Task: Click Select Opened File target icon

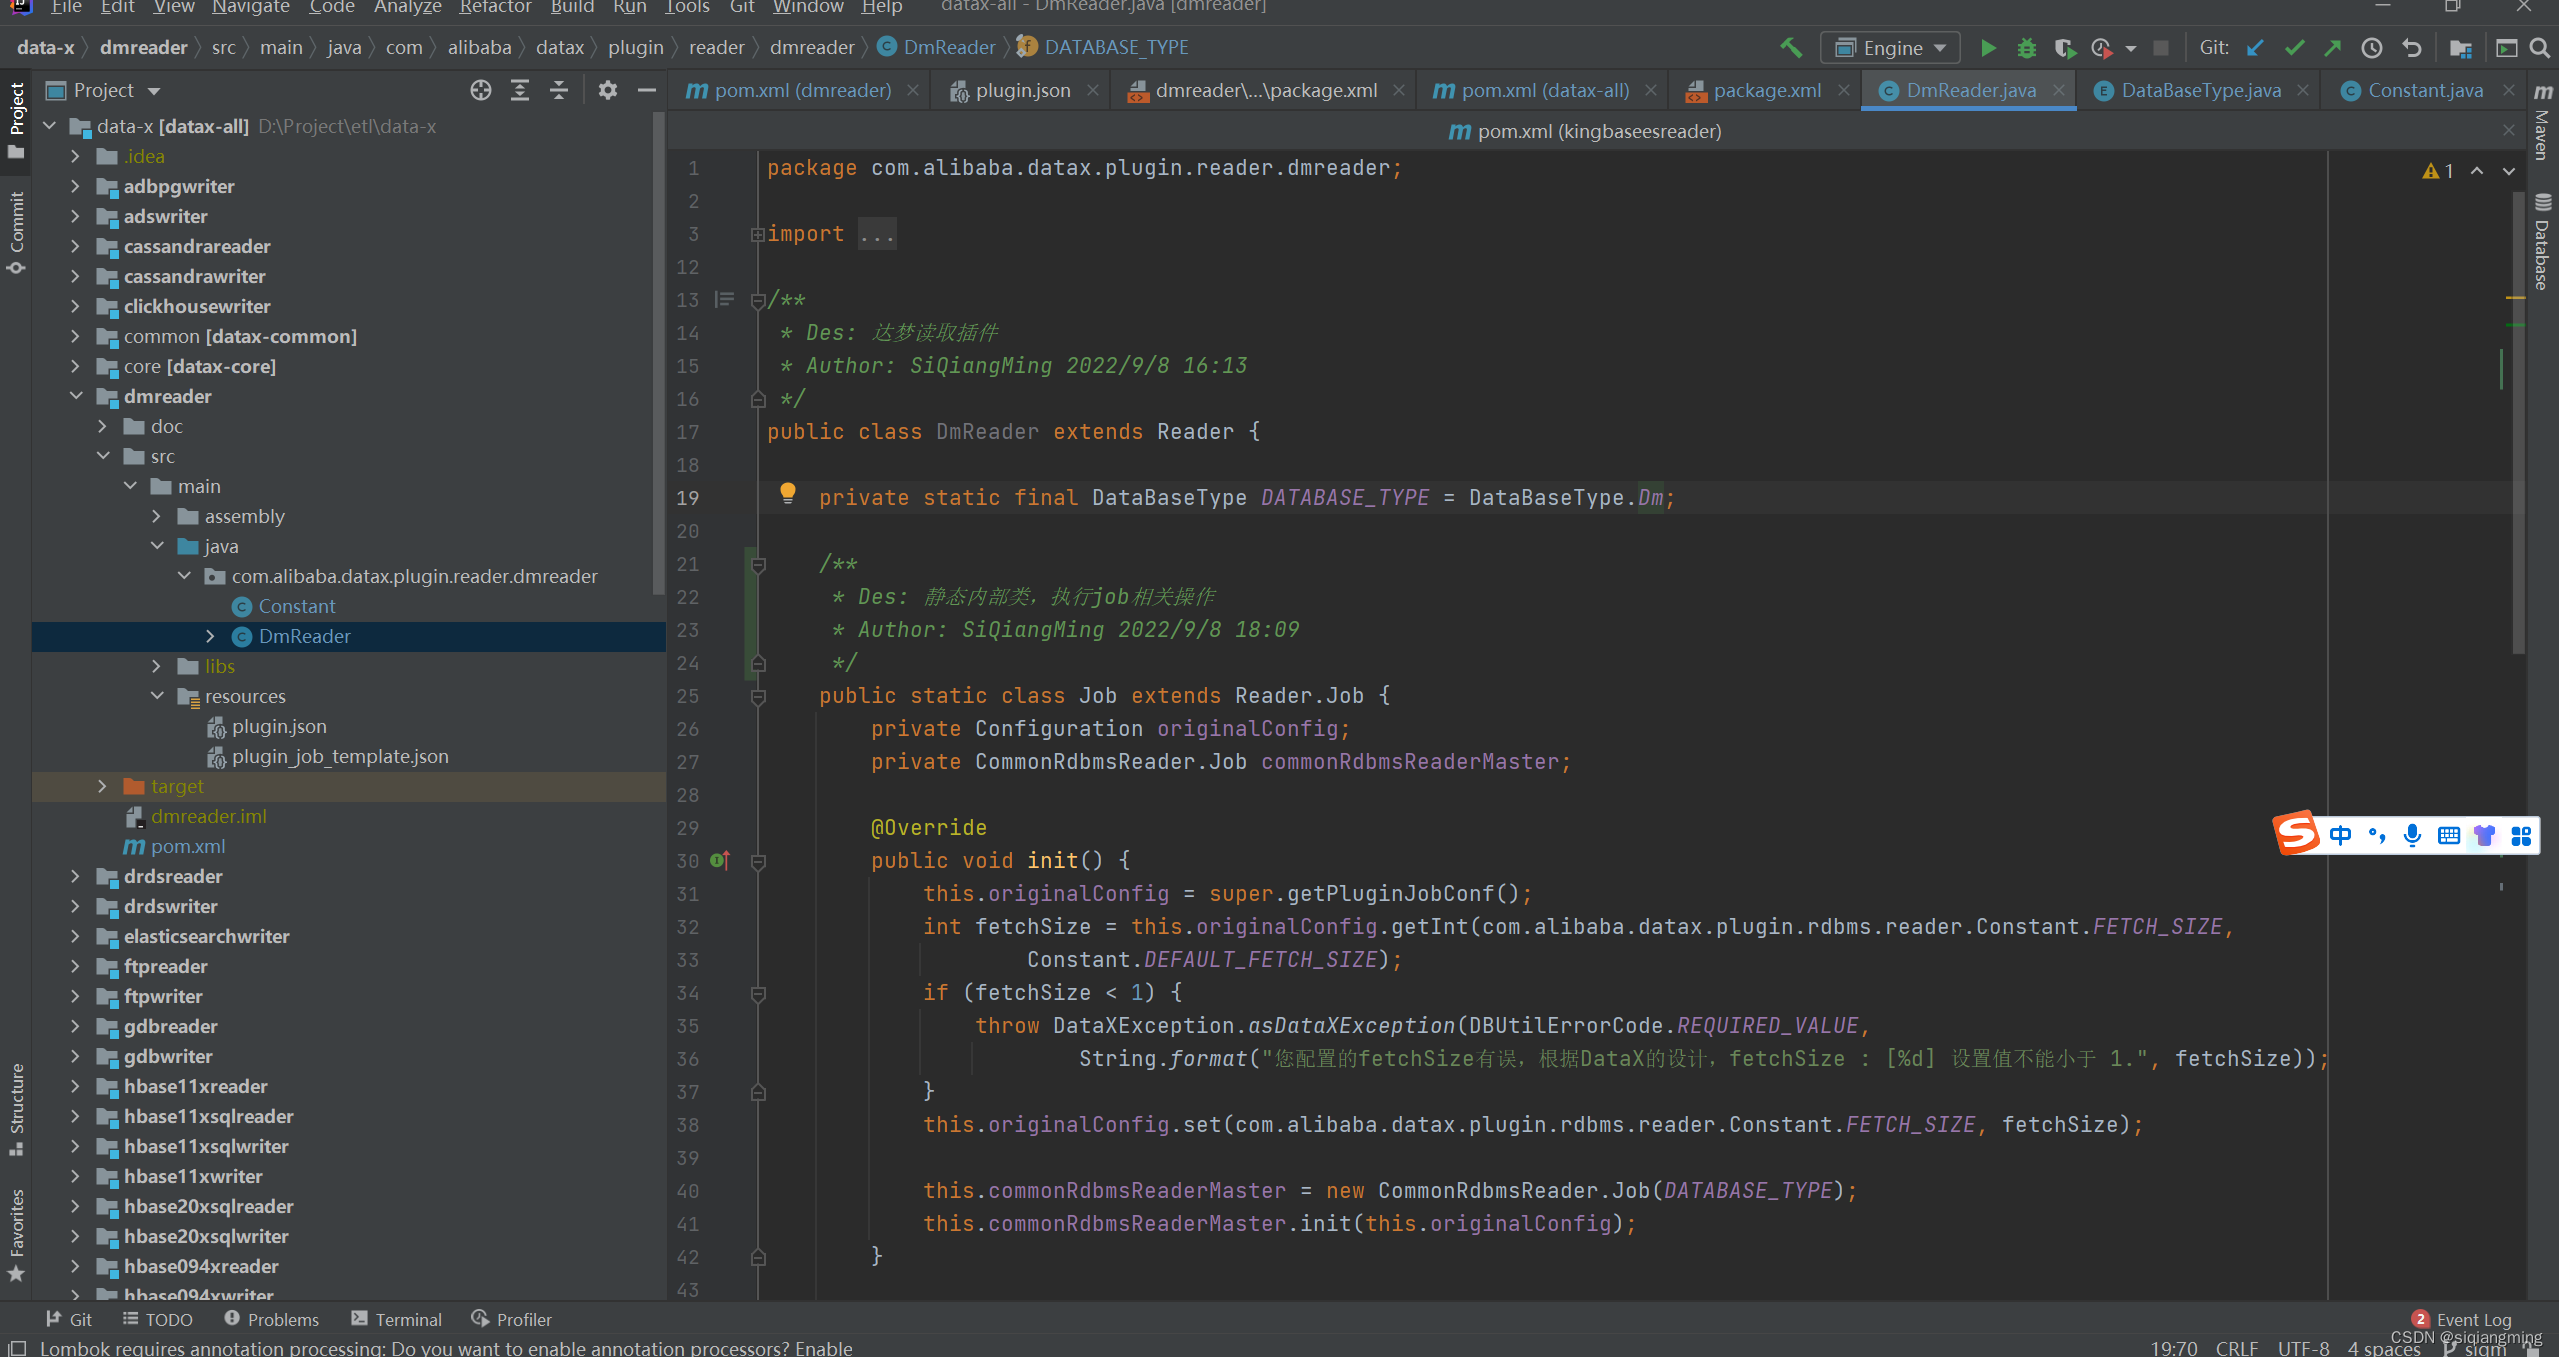Action: coord(481,90)
